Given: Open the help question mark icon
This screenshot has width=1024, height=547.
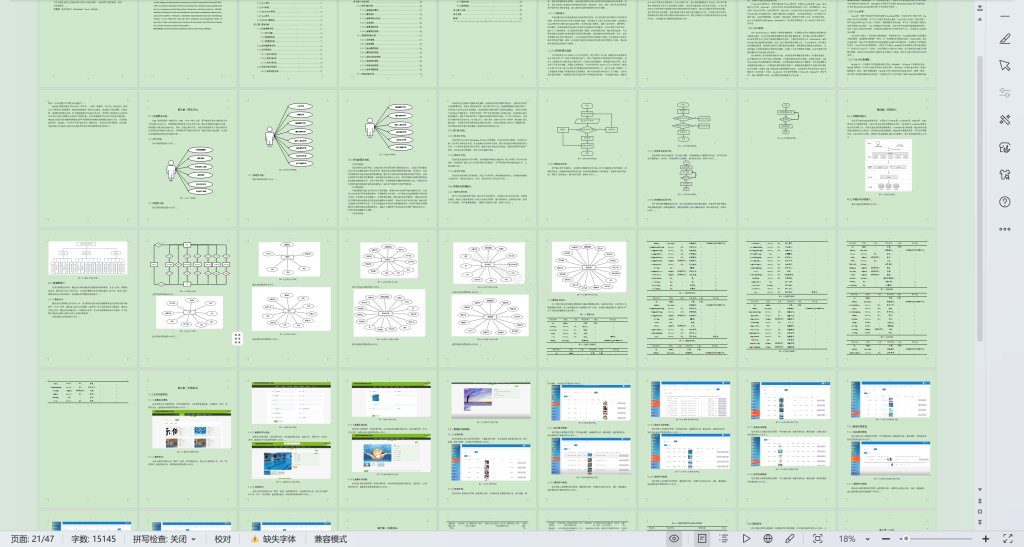Looking at the screenshot, I should 1004,202.
